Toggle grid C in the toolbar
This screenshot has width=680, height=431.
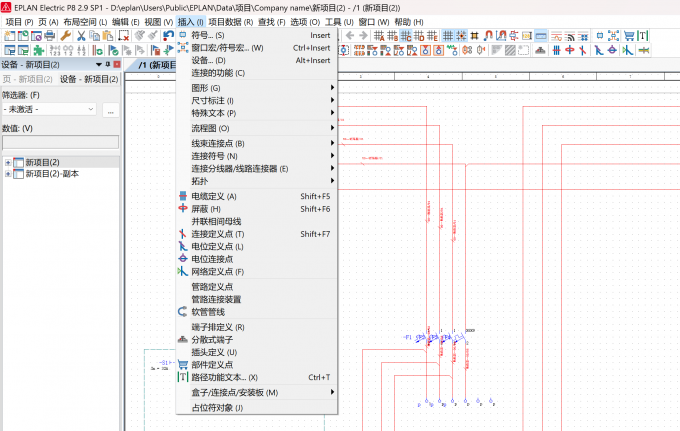pyautogui.click(x=406, y=36)
